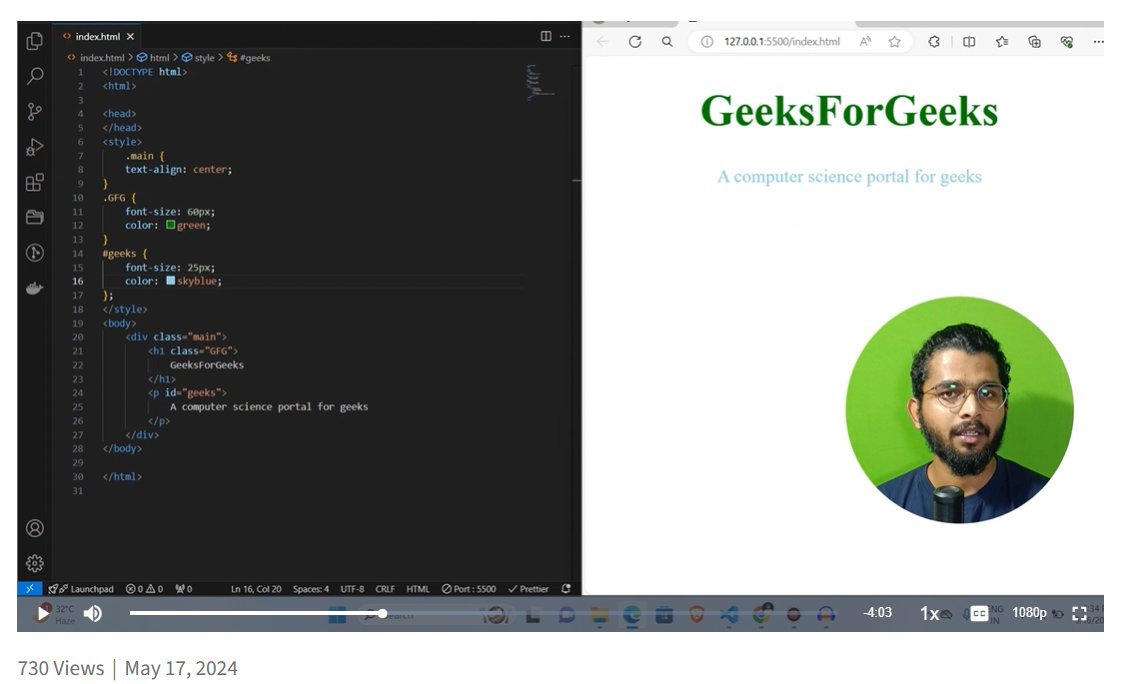Click Launchpad in the status bar

pos(81,589)
